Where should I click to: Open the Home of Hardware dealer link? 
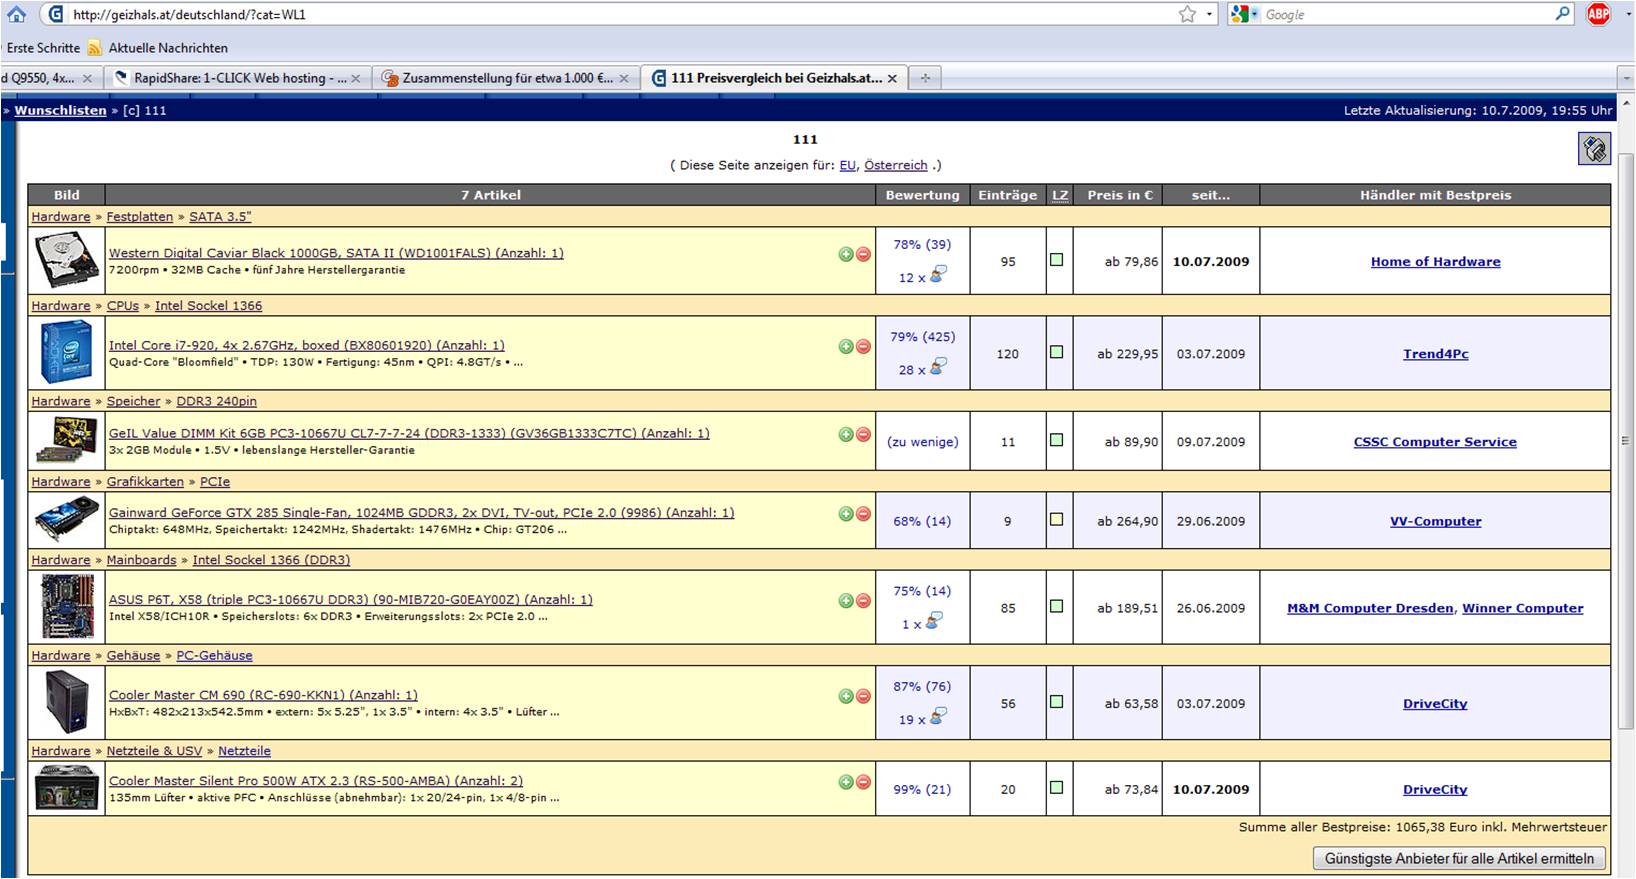click(x=1435, y=262)
